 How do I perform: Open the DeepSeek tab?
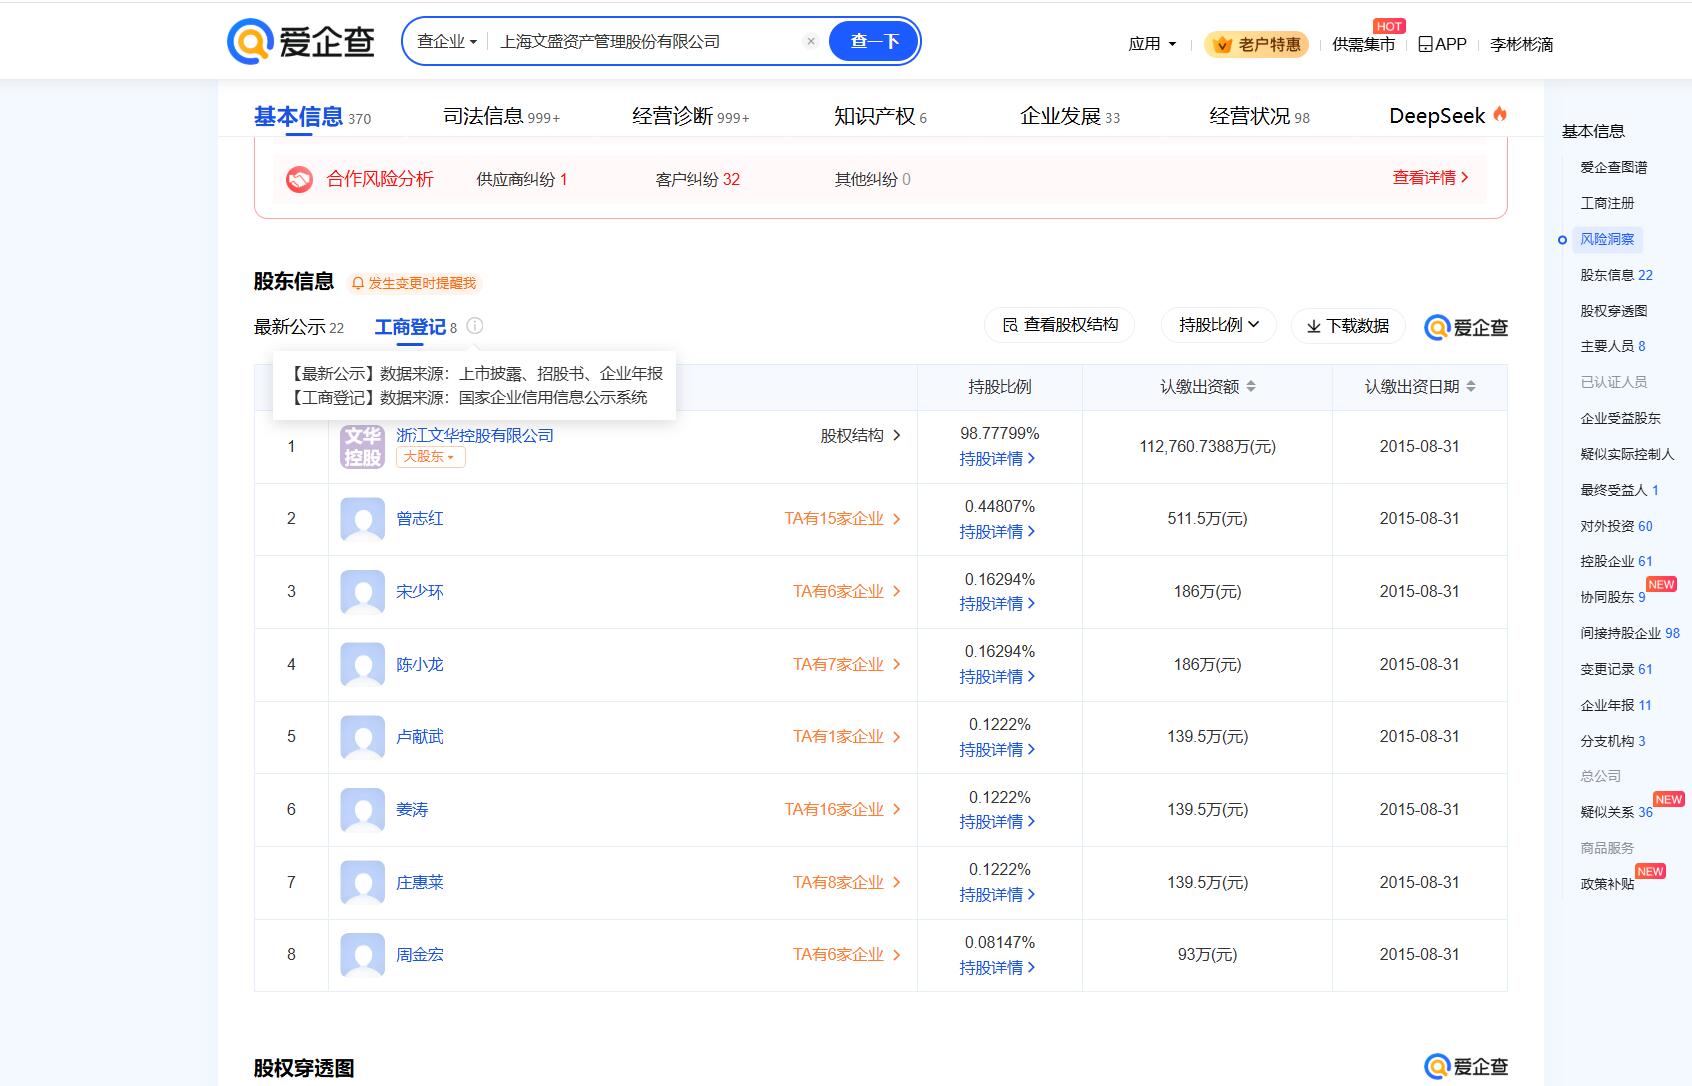pyautogui.click(x=1448, y=116)
